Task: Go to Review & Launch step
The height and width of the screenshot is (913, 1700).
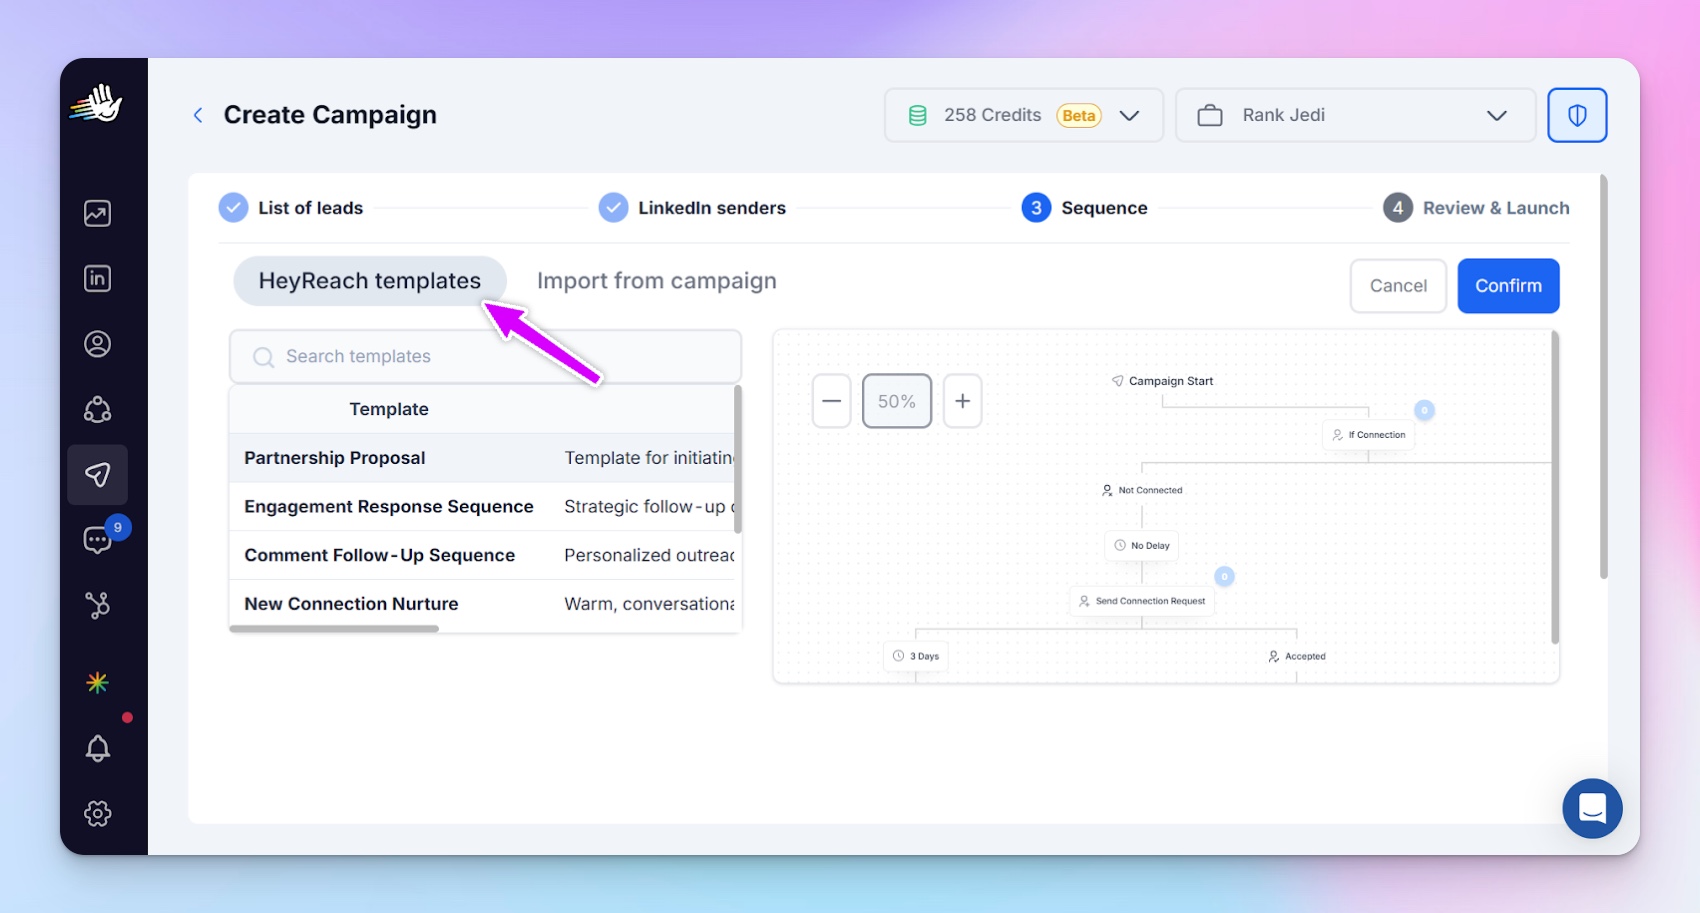Action: tap(1477, 208)
